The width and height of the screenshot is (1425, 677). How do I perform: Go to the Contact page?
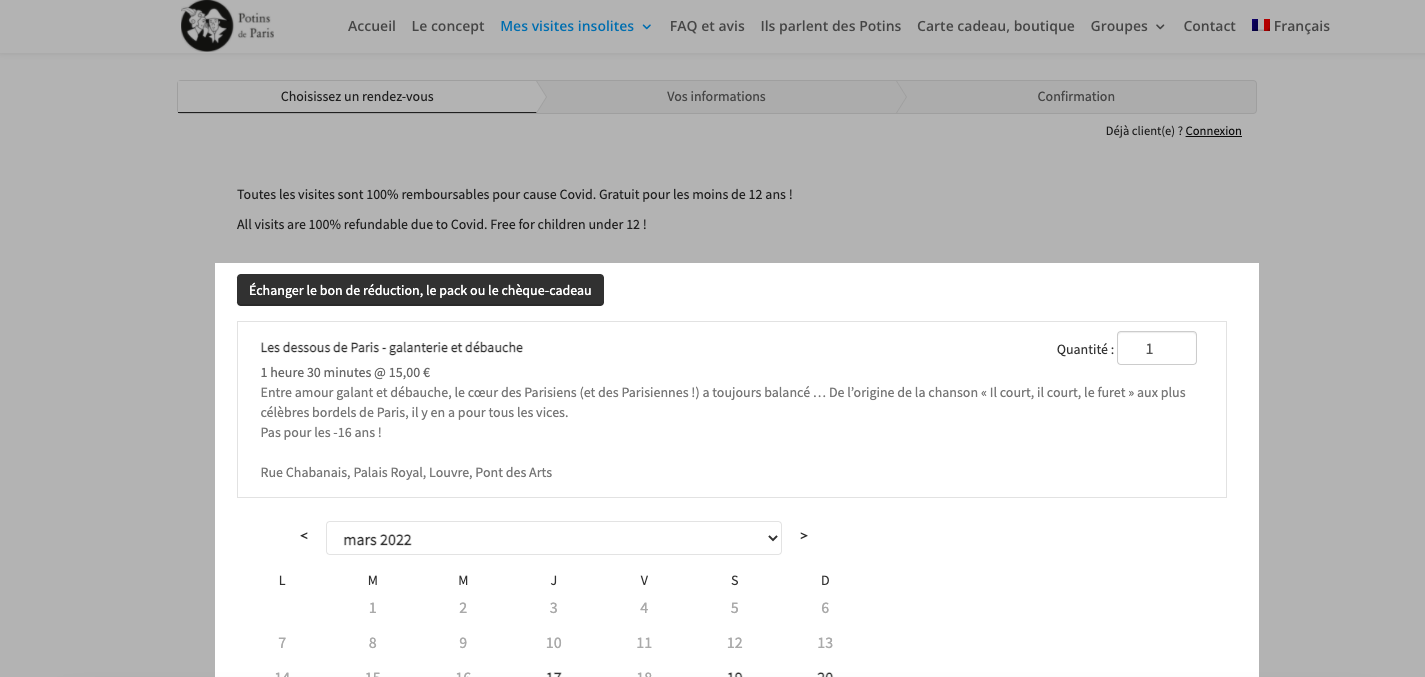tap(1209, 26)
